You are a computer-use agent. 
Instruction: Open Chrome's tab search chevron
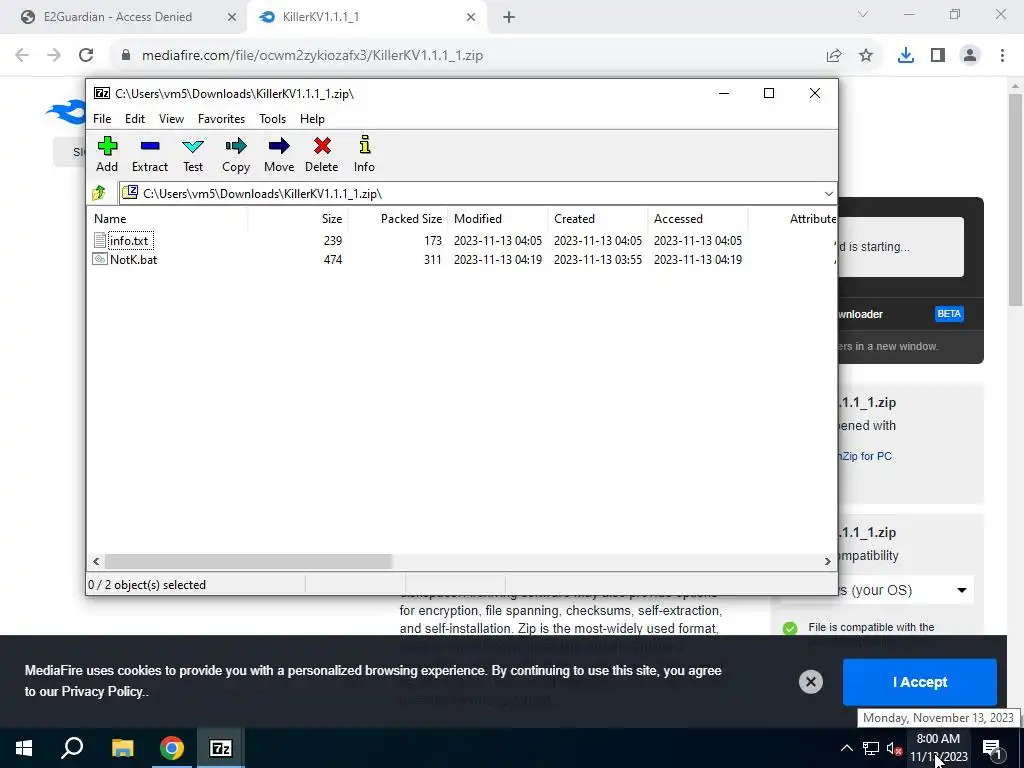863,14
